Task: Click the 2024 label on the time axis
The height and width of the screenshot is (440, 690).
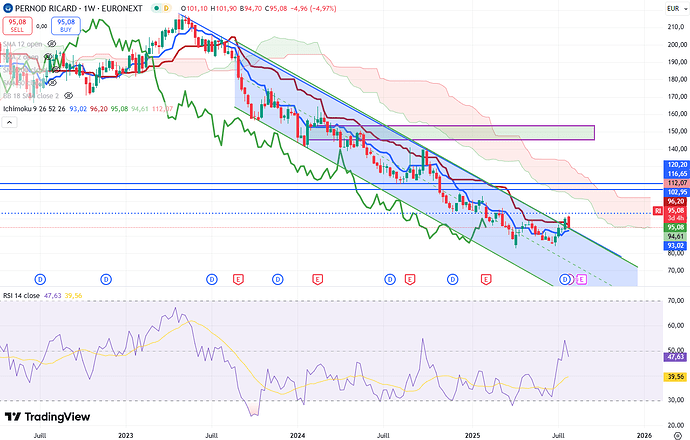Action: point(297,434)
